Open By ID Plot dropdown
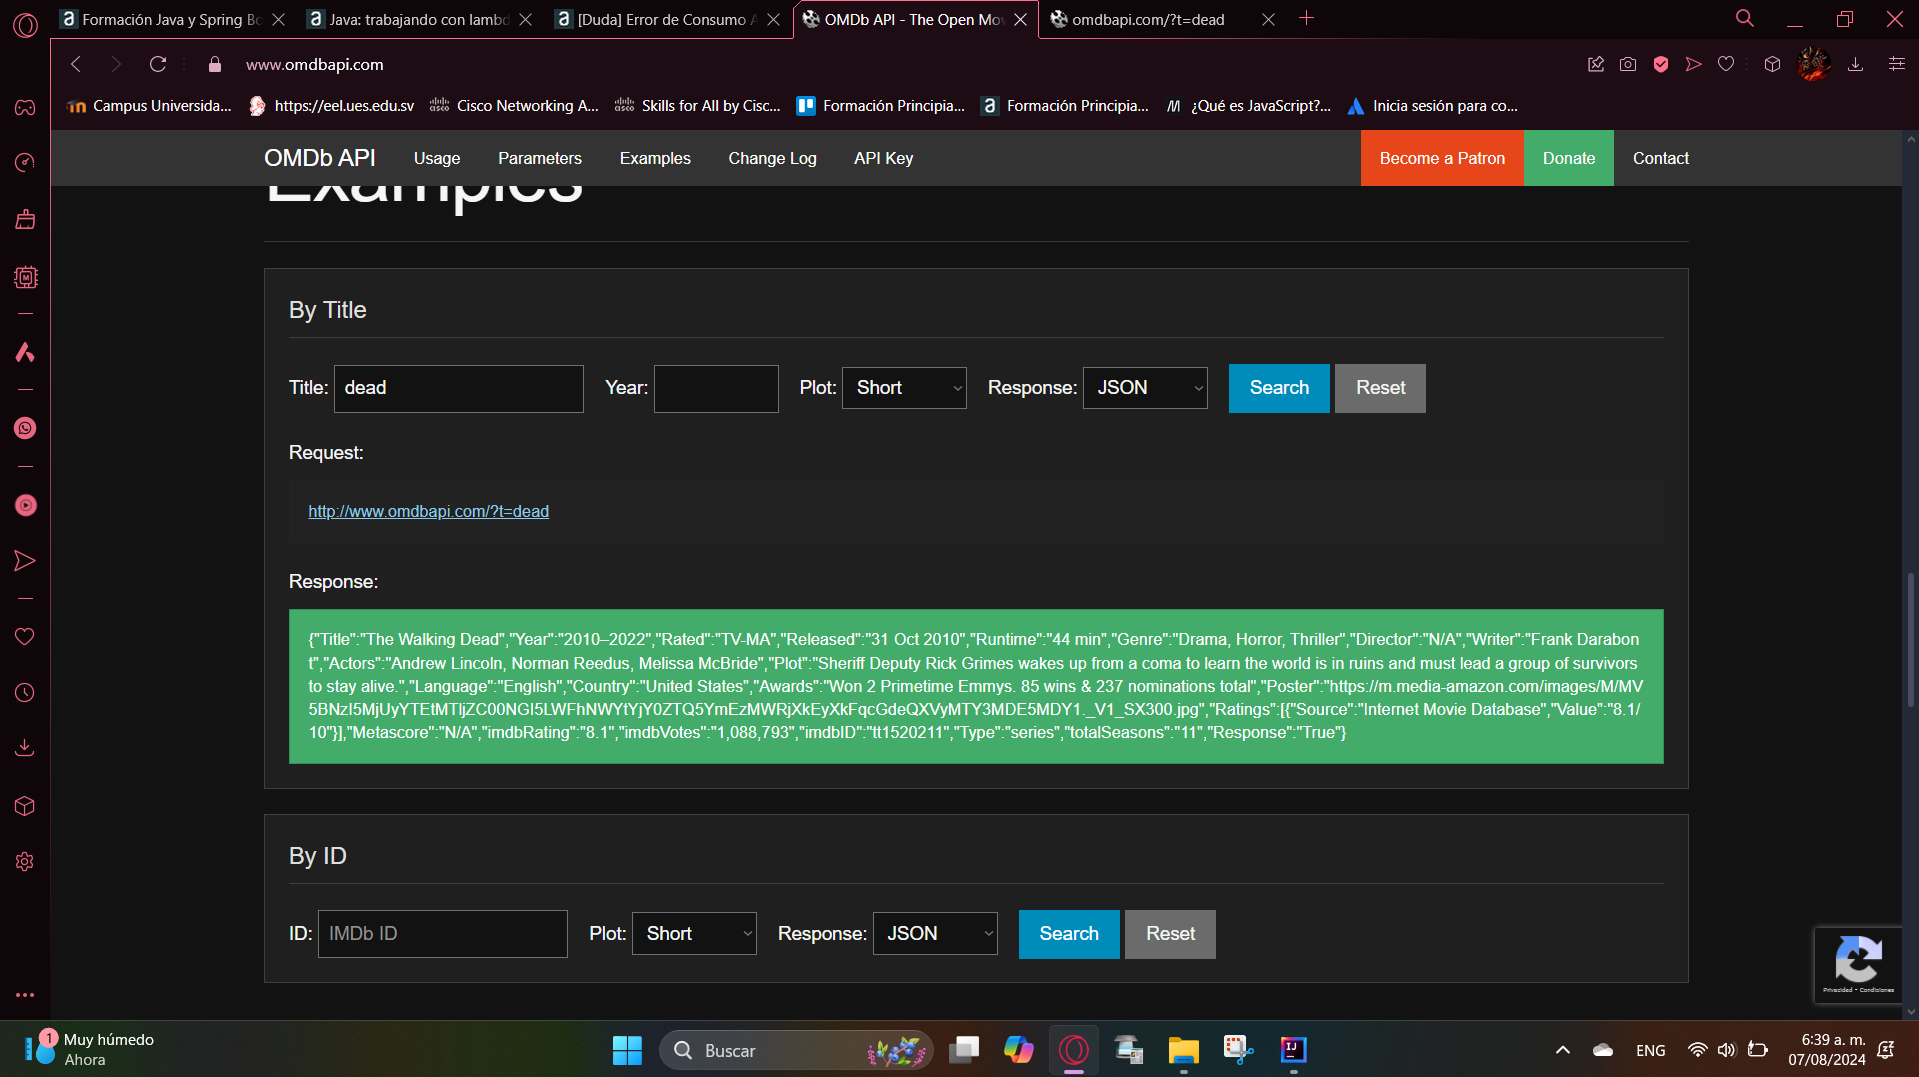This screenshot has height=1077, width=1919. [694, 934]
